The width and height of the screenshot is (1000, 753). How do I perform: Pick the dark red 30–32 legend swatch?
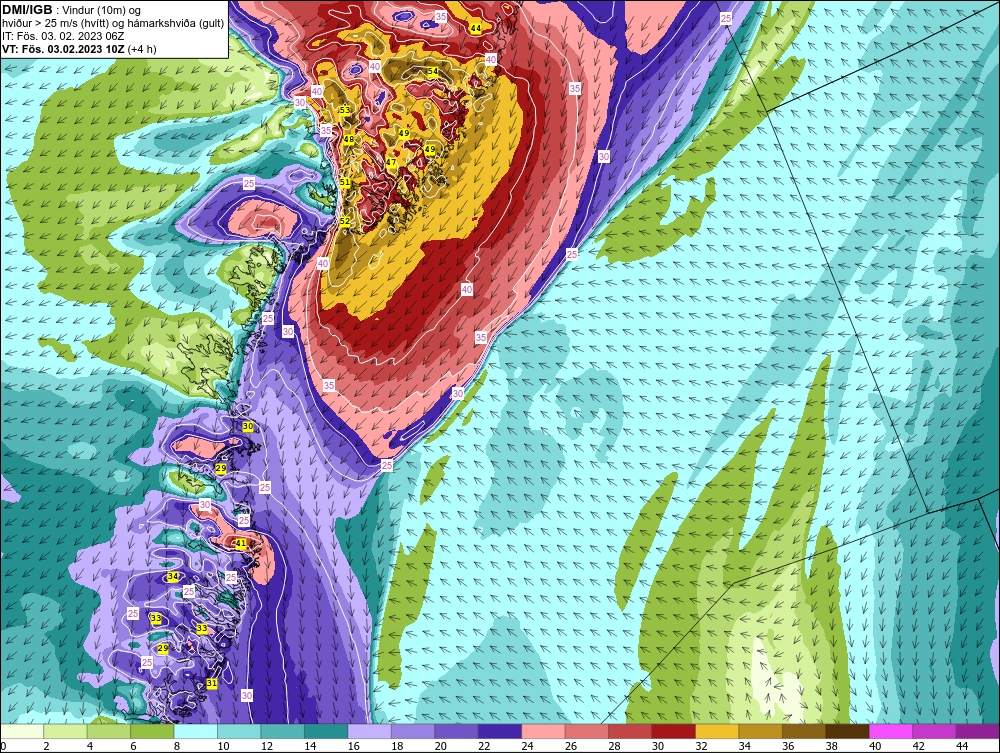point(673,731)
